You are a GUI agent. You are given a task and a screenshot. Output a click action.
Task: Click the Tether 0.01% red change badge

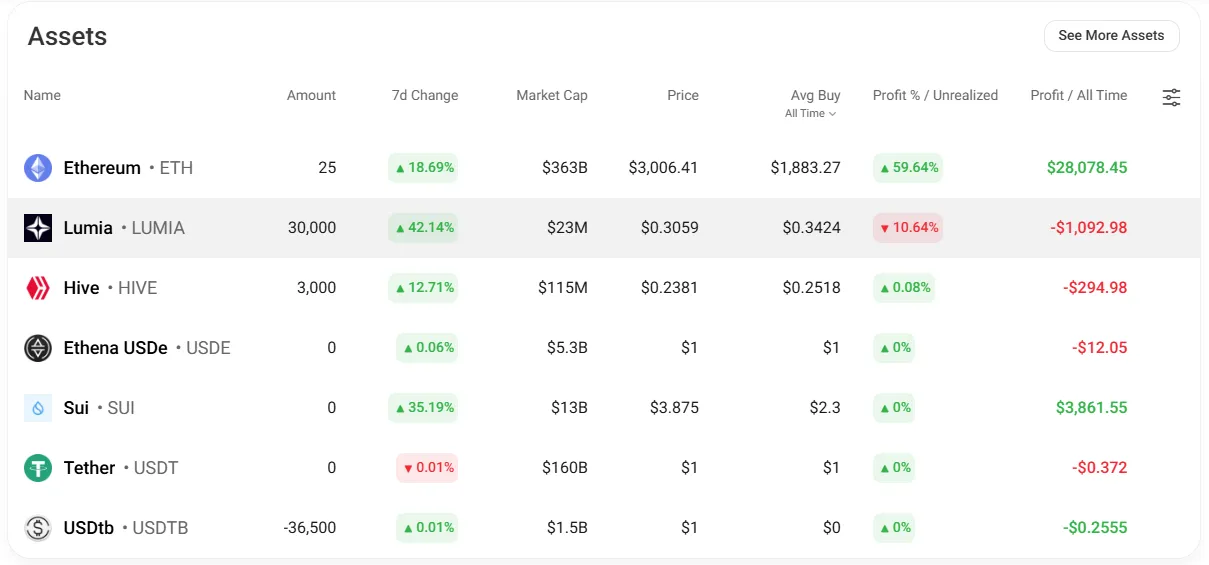click(x=427, y=468)
